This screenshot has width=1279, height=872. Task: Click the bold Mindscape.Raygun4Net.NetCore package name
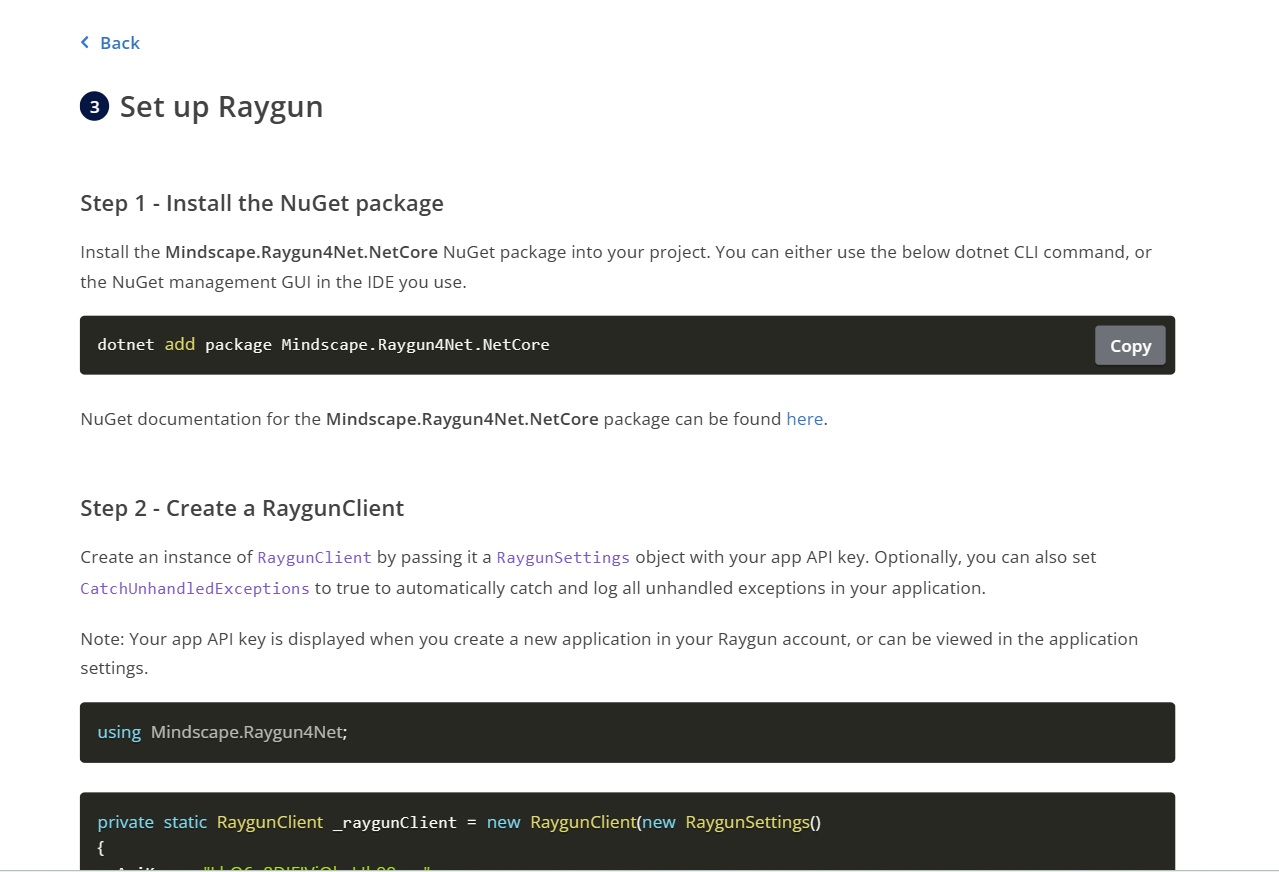click(x=303, y=251)
